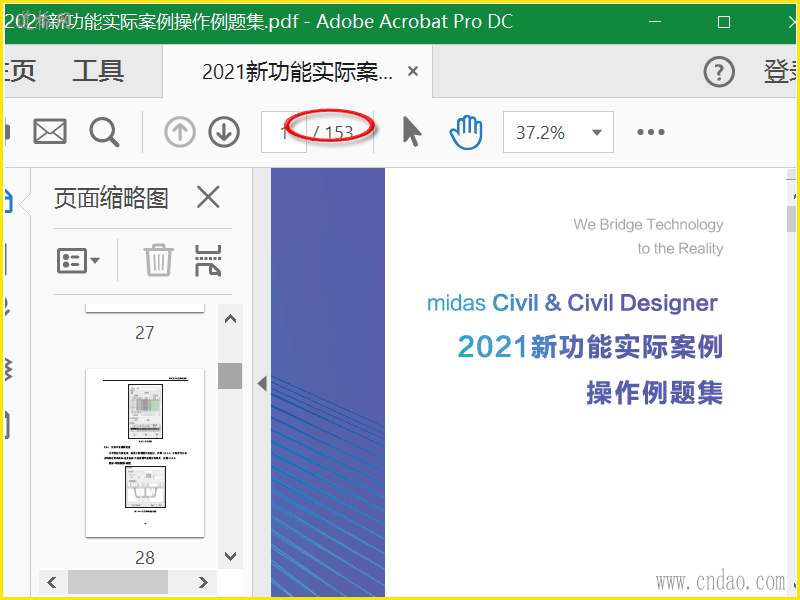Activate the Hand pan tool
Viewport: 800px width, 600px height.
tap(466, 132)
